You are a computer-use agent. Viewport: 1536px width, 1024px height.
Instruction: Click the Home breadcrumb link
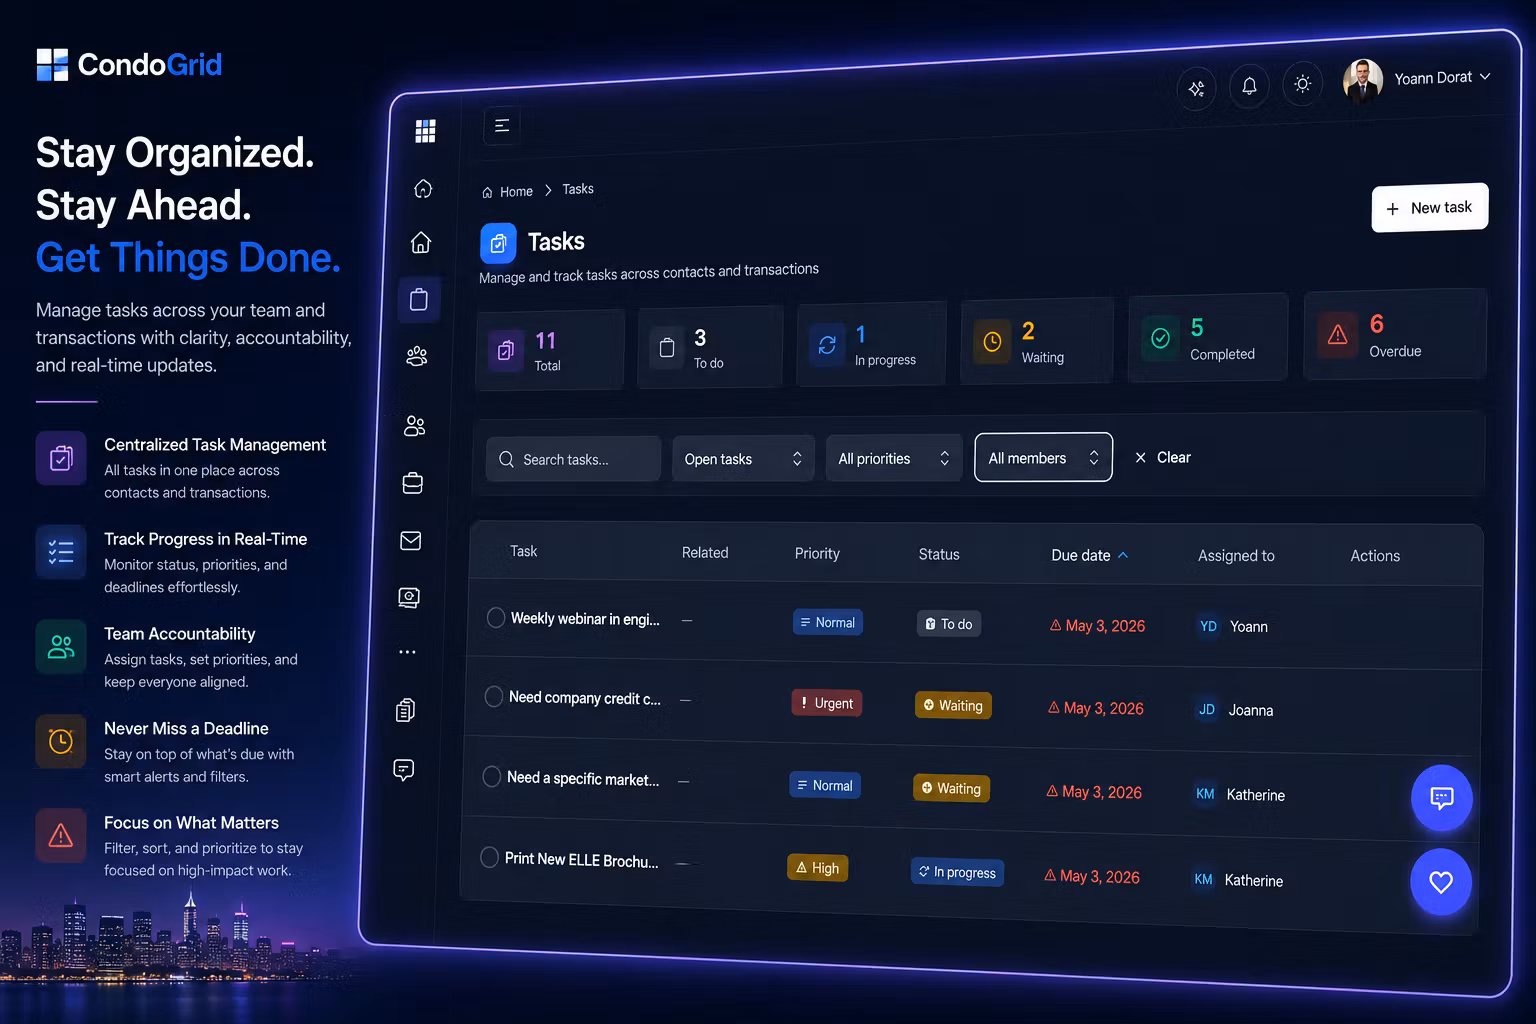click(x=507, y=191)
